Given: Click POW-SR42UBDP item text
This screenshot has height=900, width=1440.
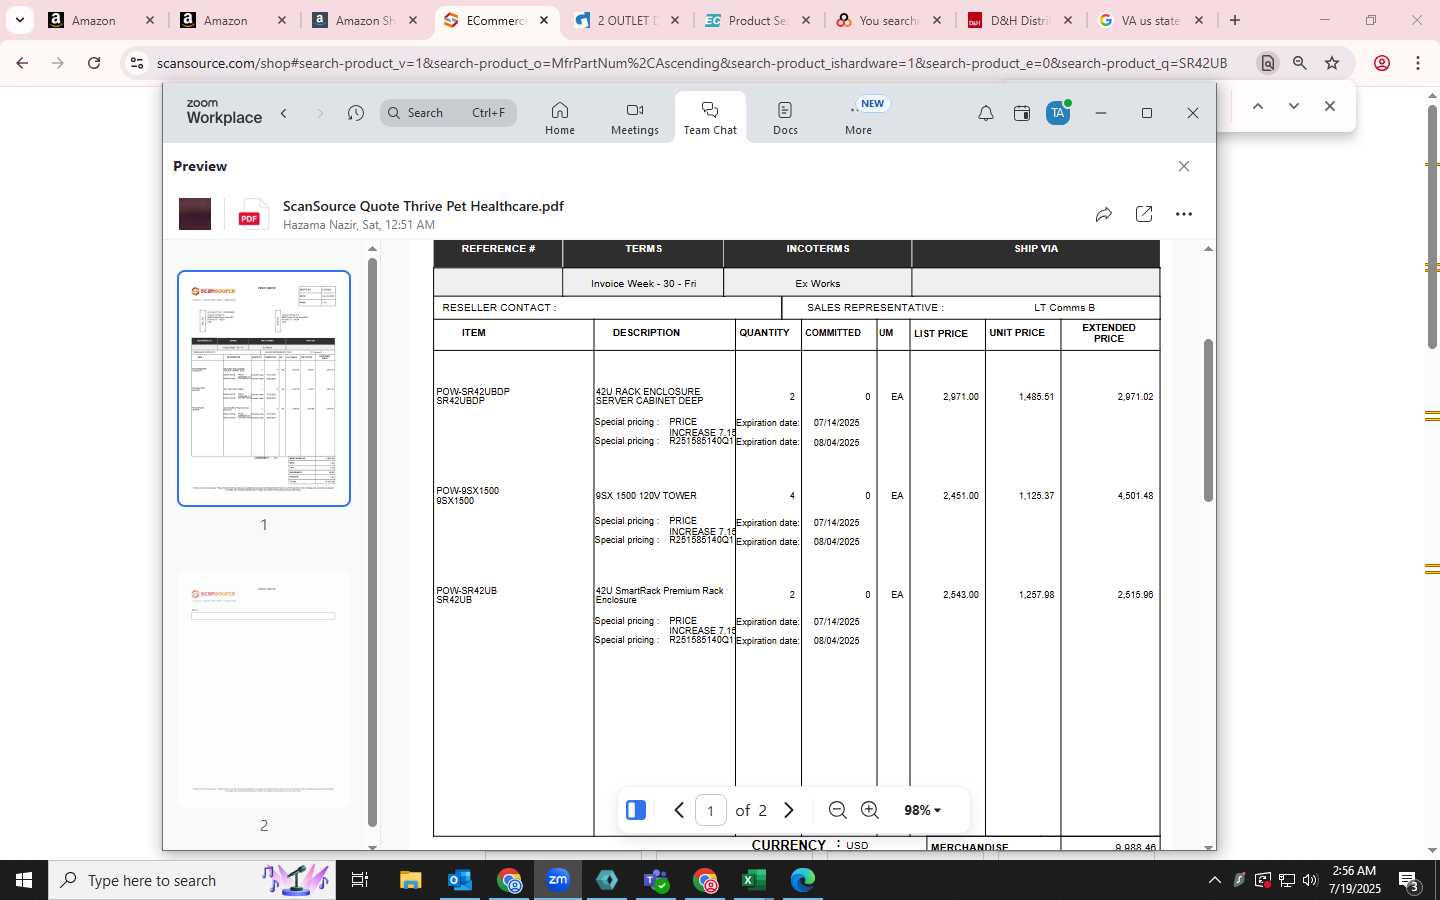Looking at the screenshot, I should 473,392.
